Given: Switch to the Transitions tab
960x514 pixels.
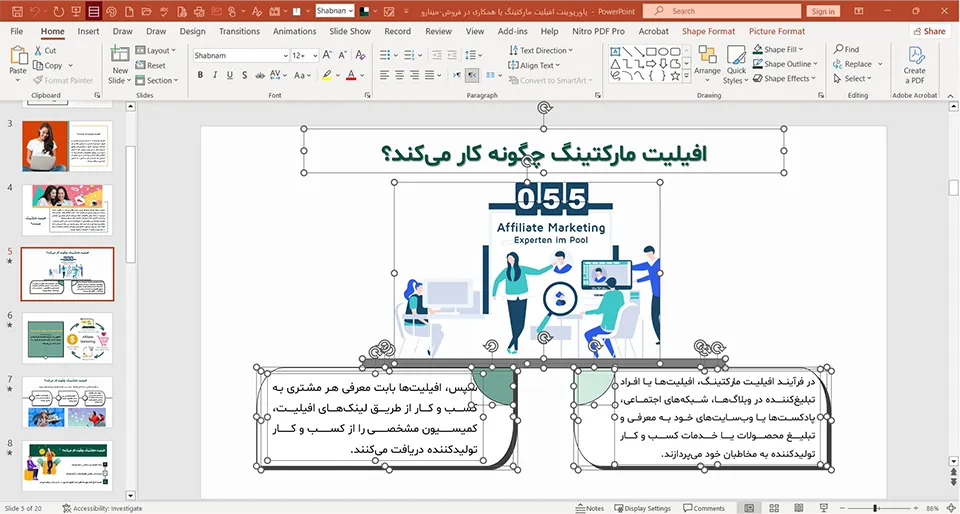Looking at the screenshot, I should (x=239, y=31).
